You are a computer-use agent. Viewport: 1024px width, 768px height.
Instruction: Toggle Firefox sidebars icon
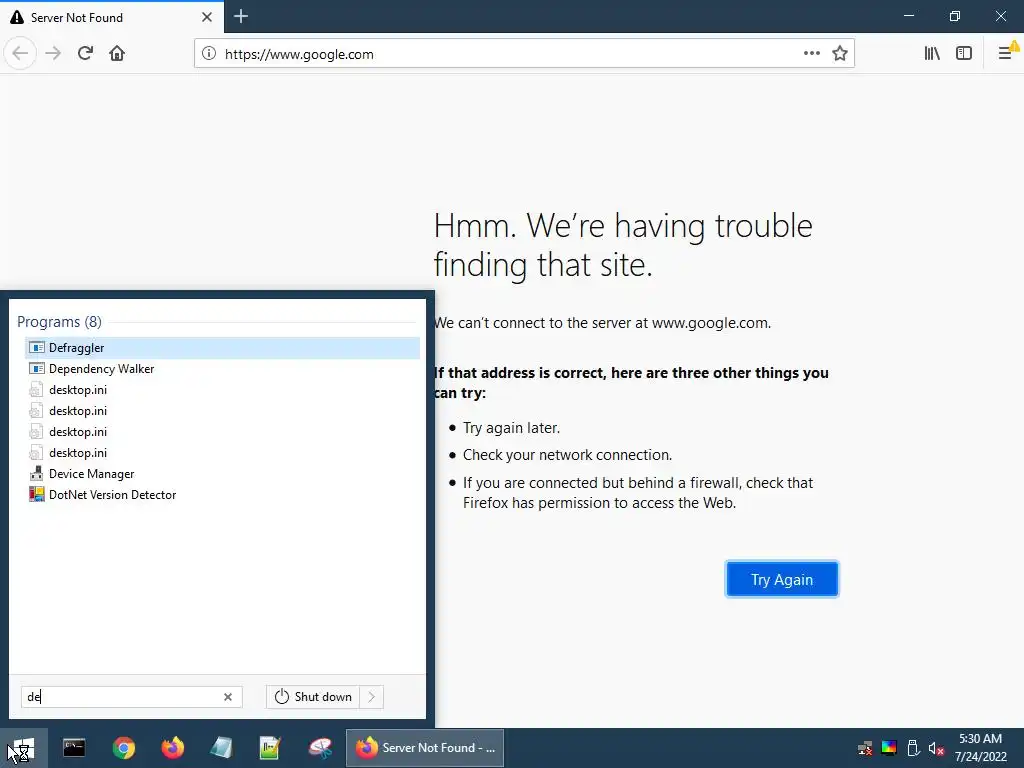(964, 54)
